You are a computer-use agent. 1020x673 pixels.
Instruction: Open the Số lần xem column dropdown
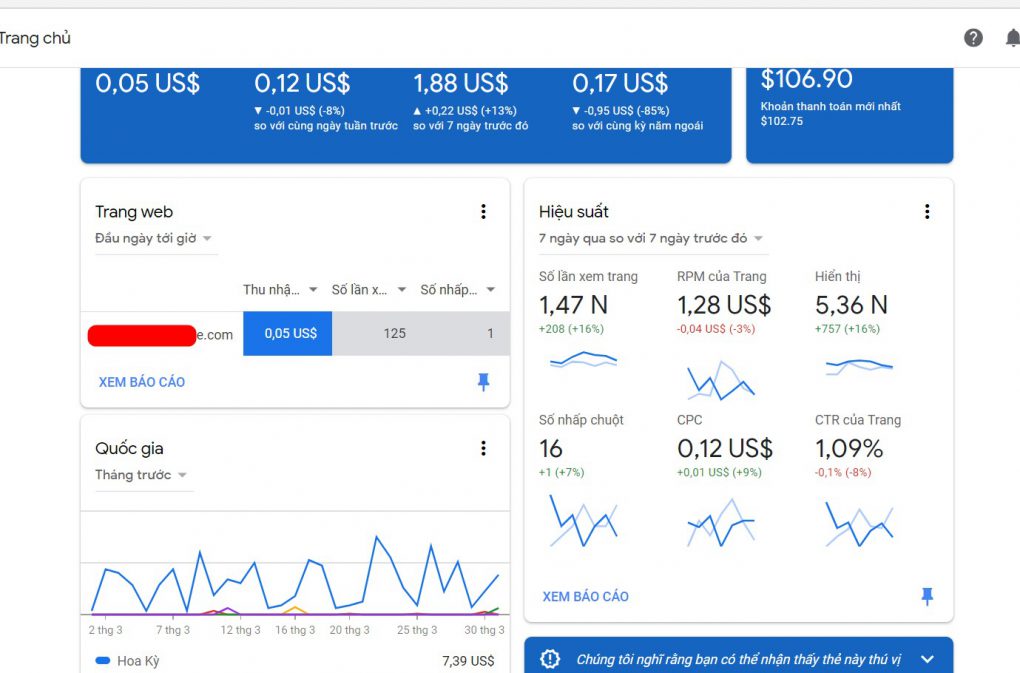(369, 290)
